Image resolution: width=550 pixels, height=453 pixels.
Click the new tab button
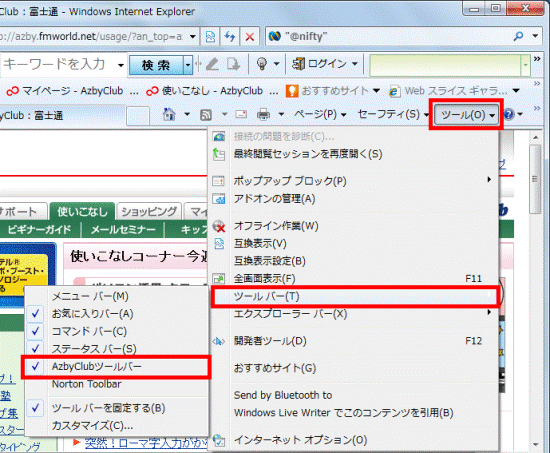click(x=138, y=115)
